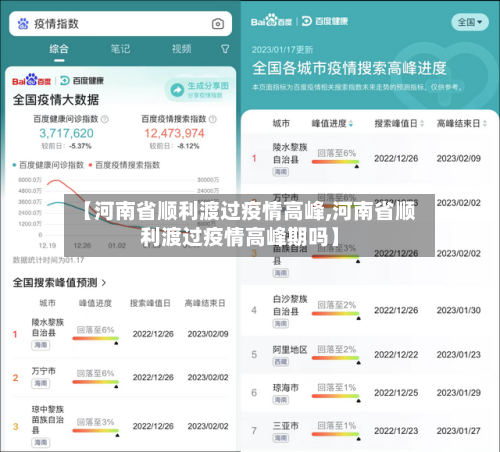Viewport: 500px width, 452px height.
Task: Sort by 高峰结束日 column in right table
Action: coord(462,124)
